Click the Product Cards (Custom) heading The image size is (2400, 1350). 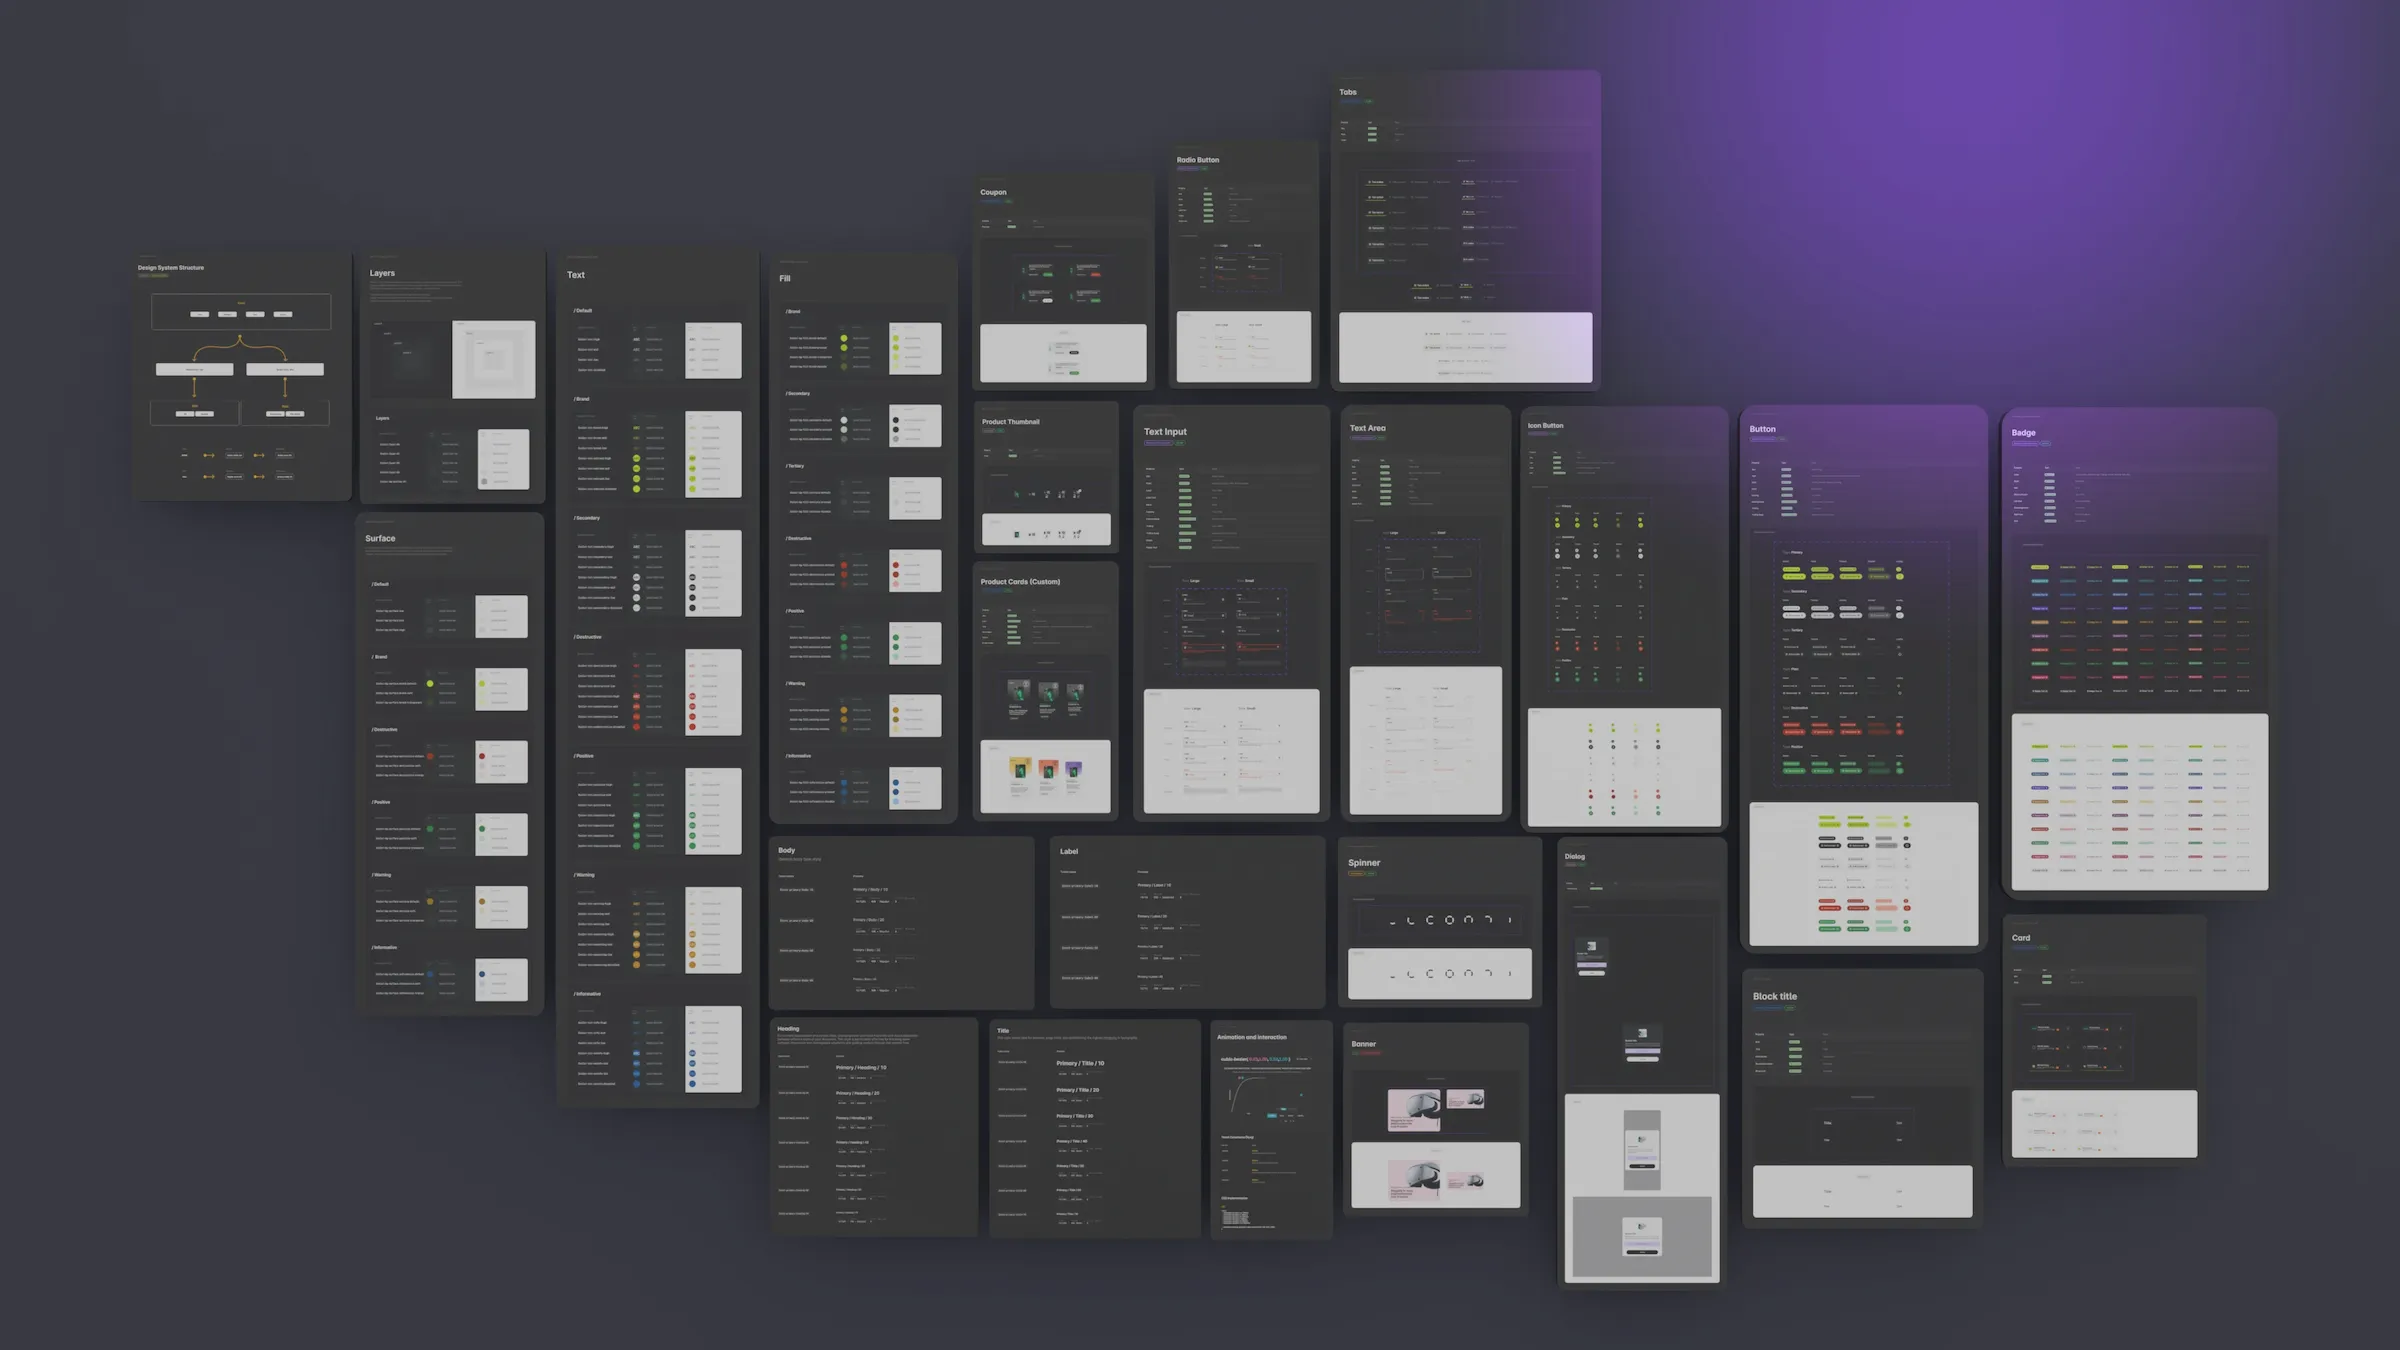point(1020,582)
